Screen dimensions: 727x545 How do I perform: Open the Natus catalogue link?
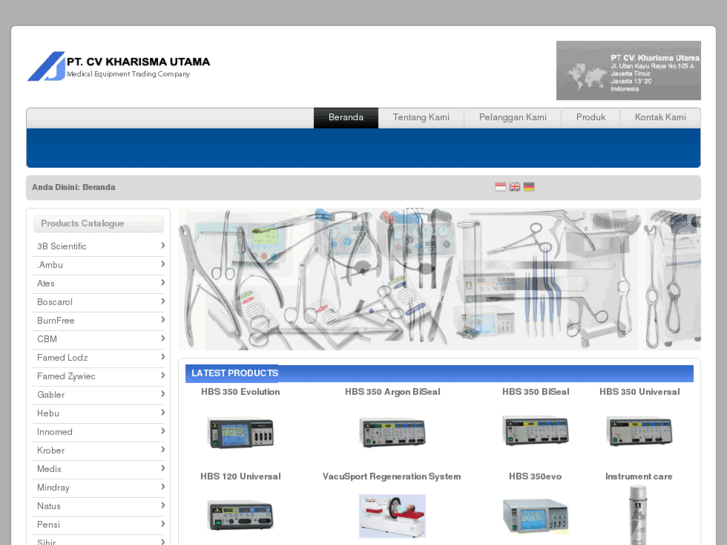98,506
